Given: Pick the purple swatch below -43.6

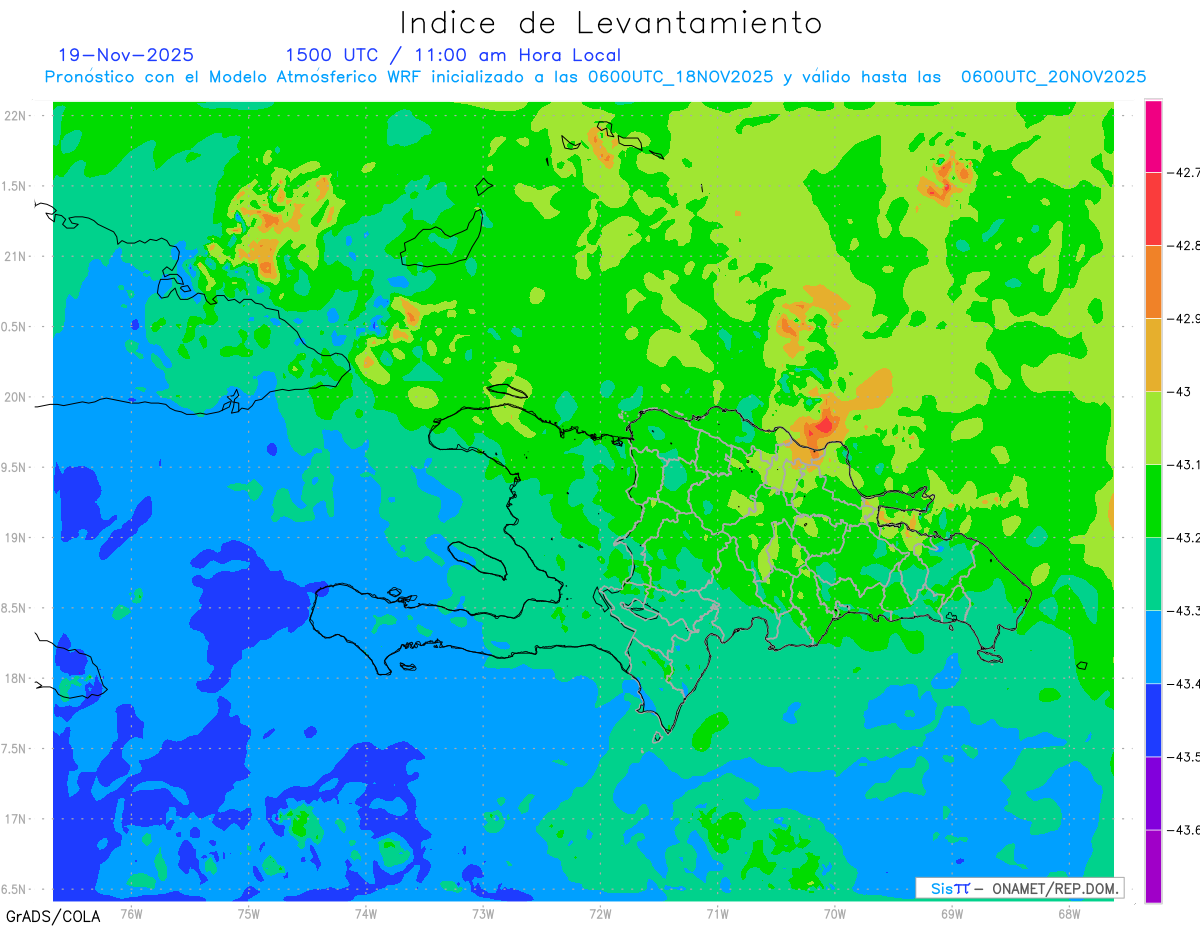Looking at the screenshot, I should (x=1153, y=865).
